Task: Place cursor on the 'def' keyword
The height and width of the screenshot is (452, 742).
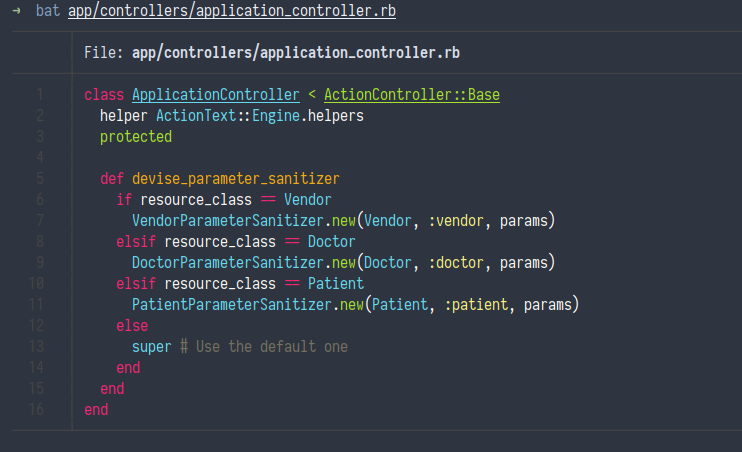Action: pyautogui.click(x=112, y=179)
